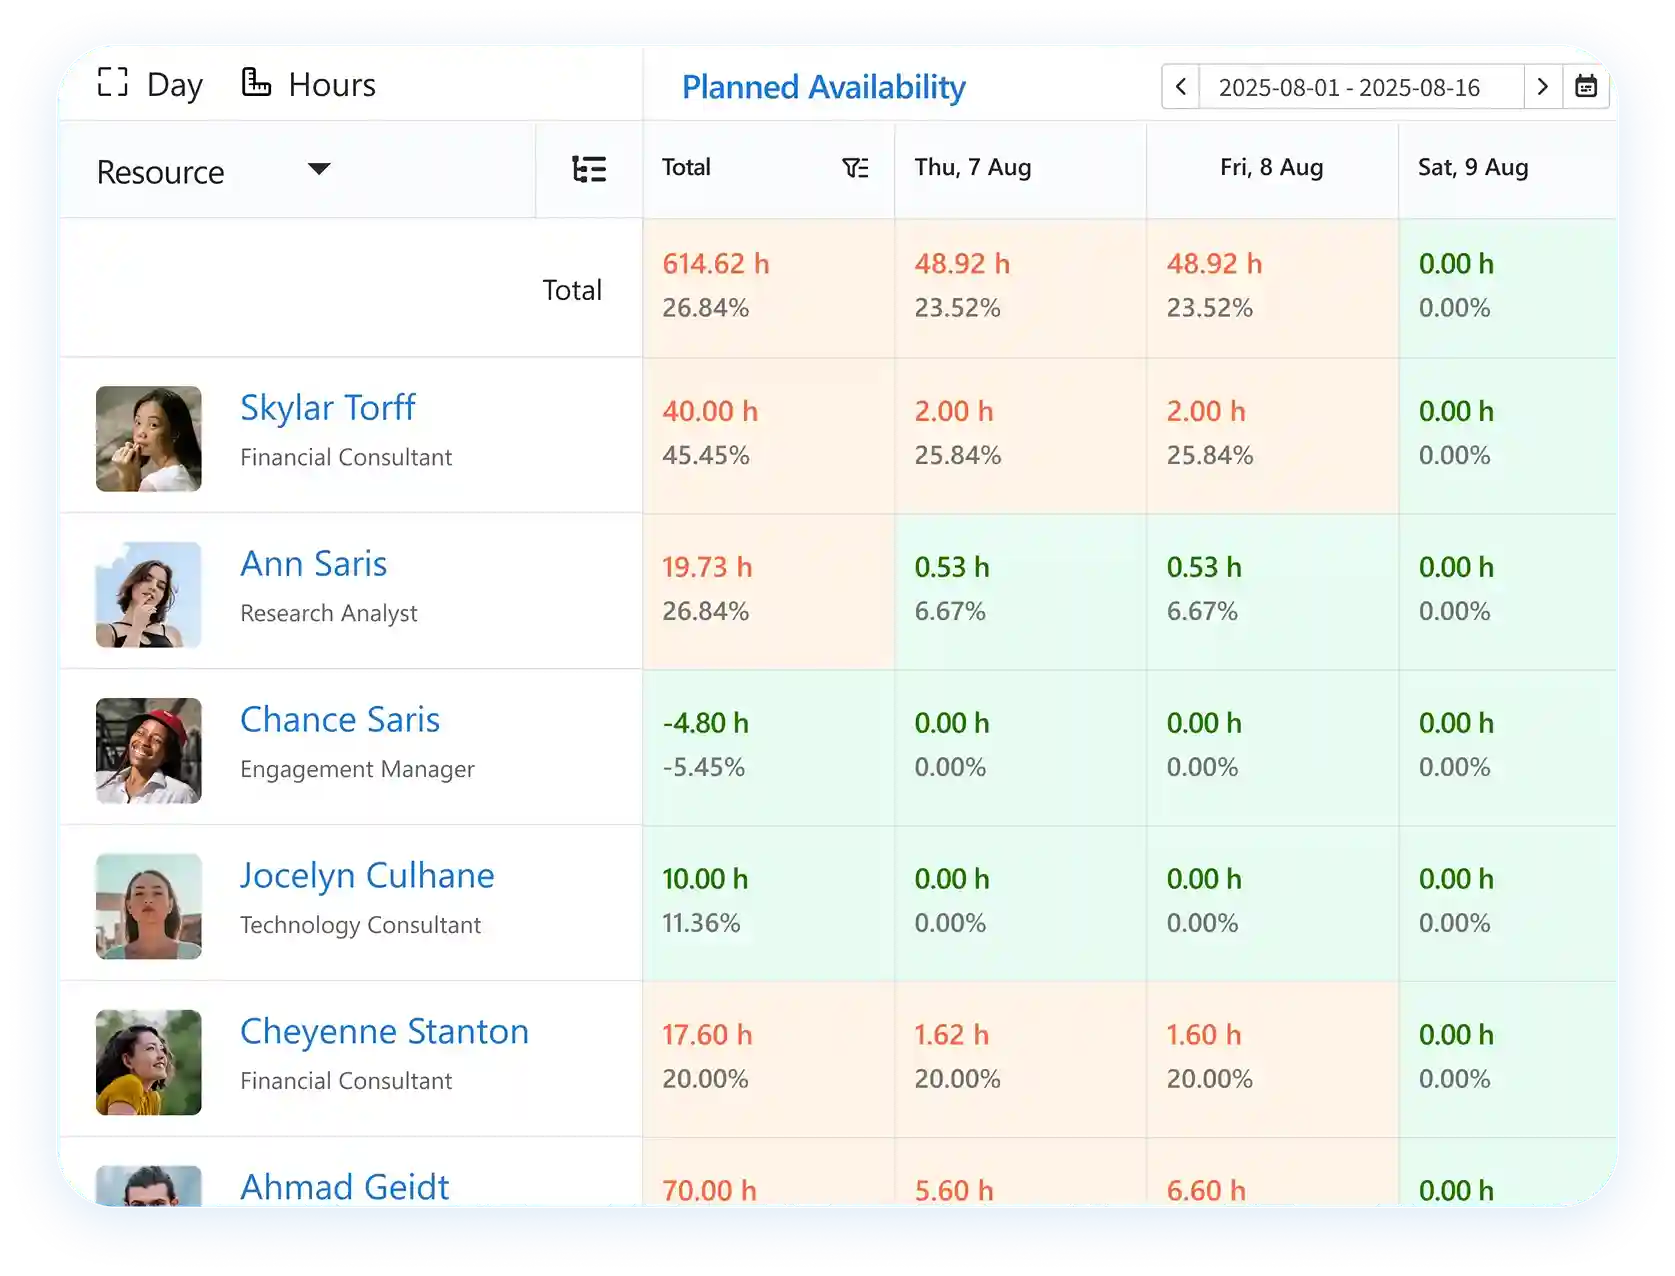Screen dimensions: 1675x1276
Task: Click the Hours unit icon
Action: point(256,83)
